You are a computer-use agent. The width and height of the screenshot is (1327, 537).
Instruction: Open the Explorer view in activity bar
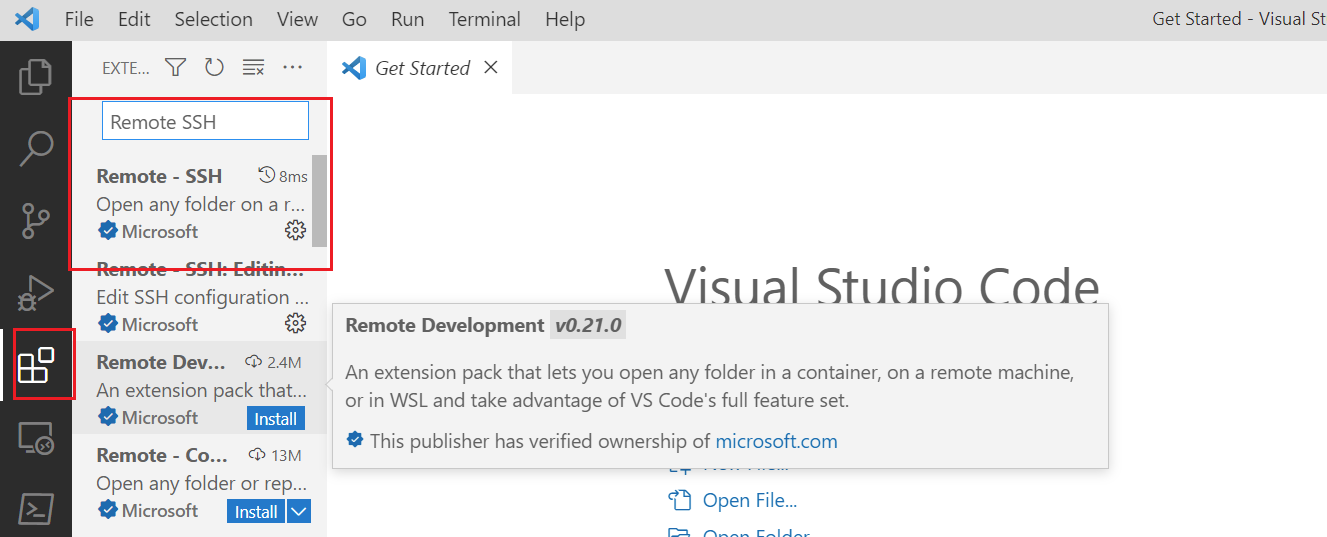pyautogui.click(x=36, y=77)
